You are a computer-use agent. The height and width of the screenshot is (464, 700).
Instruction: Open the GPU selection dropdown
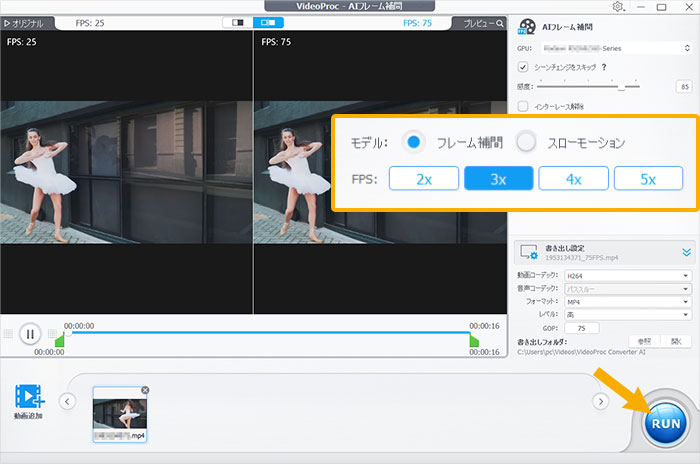pyautogui.click(x=617, y=46)
